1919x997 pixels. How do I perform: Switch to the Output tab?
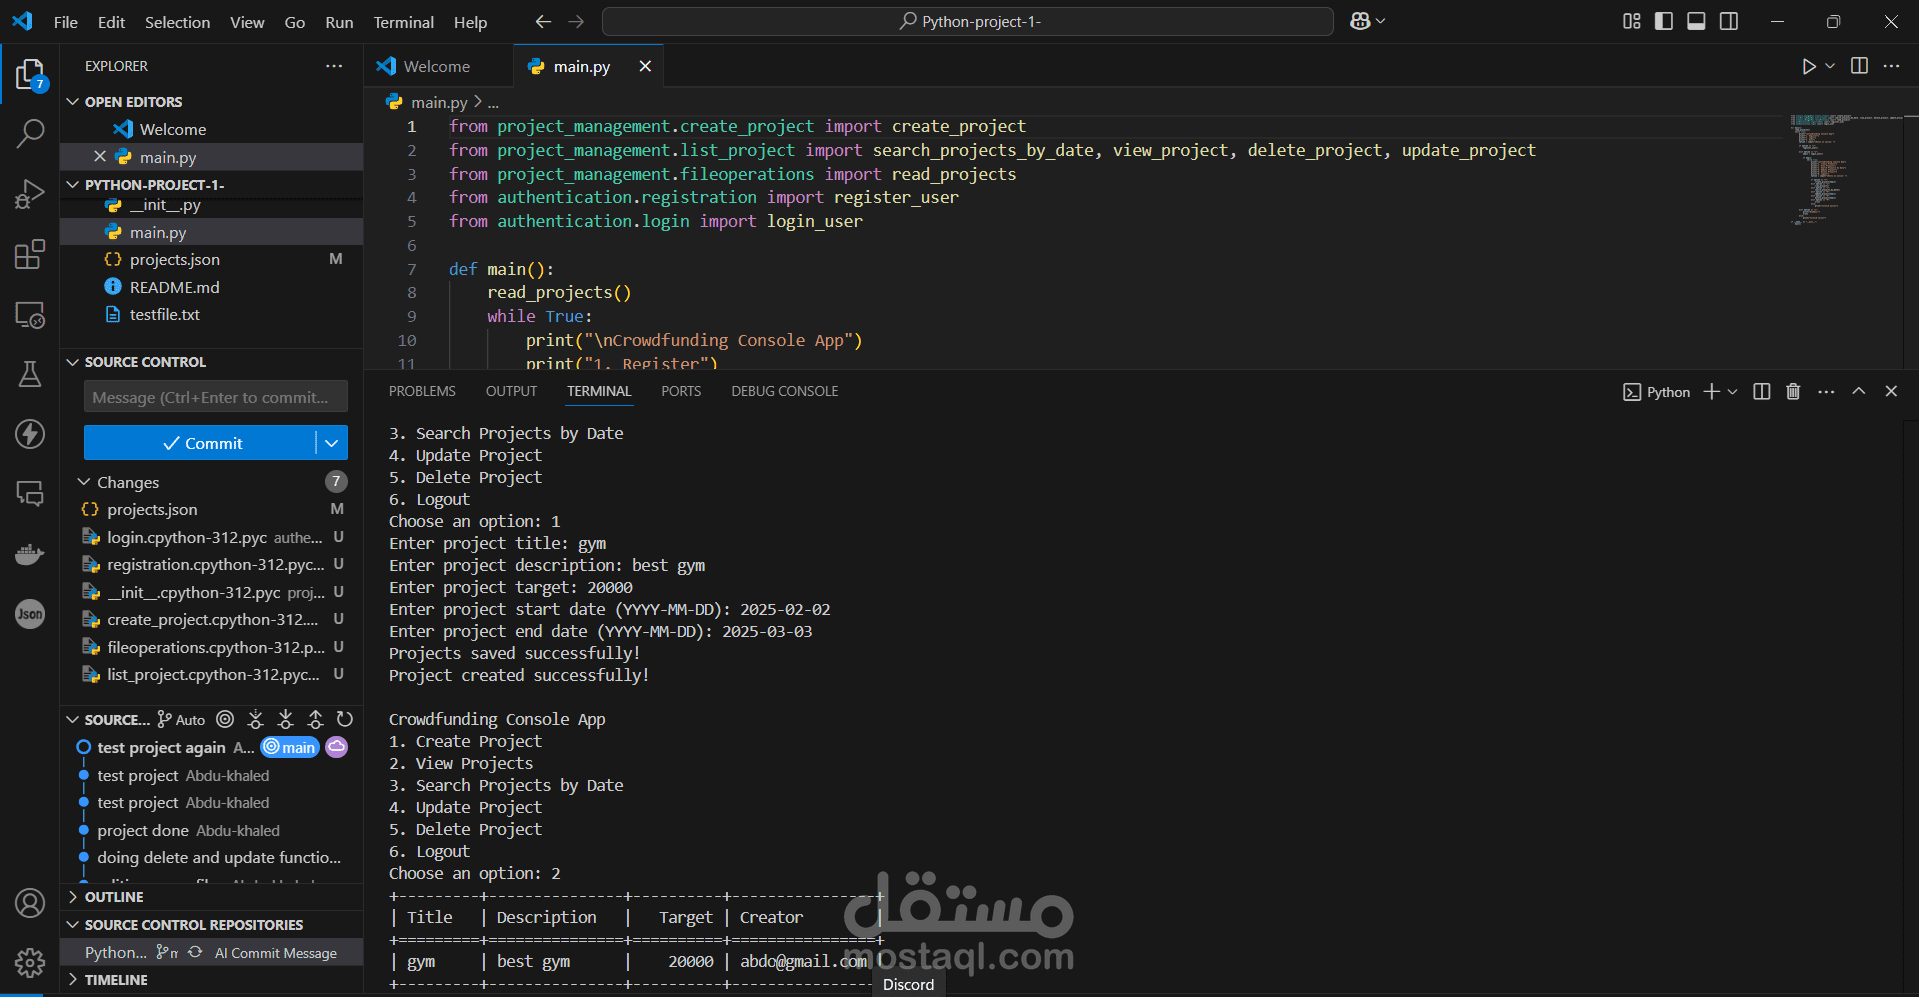click(511, 391)
